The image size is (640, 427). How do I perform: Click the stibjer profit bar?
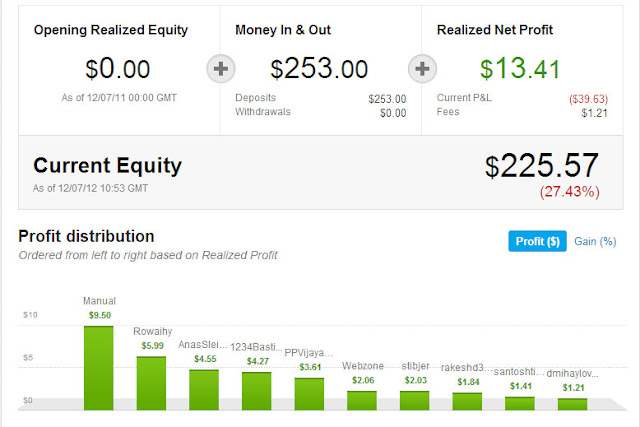[415, 400]
